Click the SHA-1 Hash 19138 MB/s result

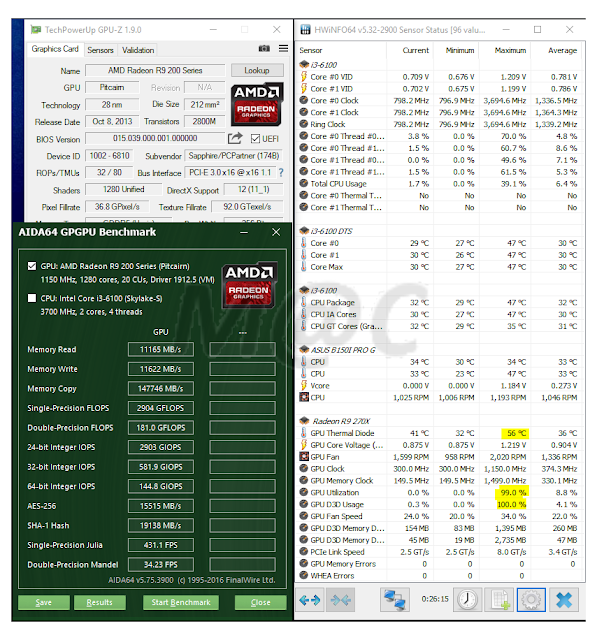point(161,525)
